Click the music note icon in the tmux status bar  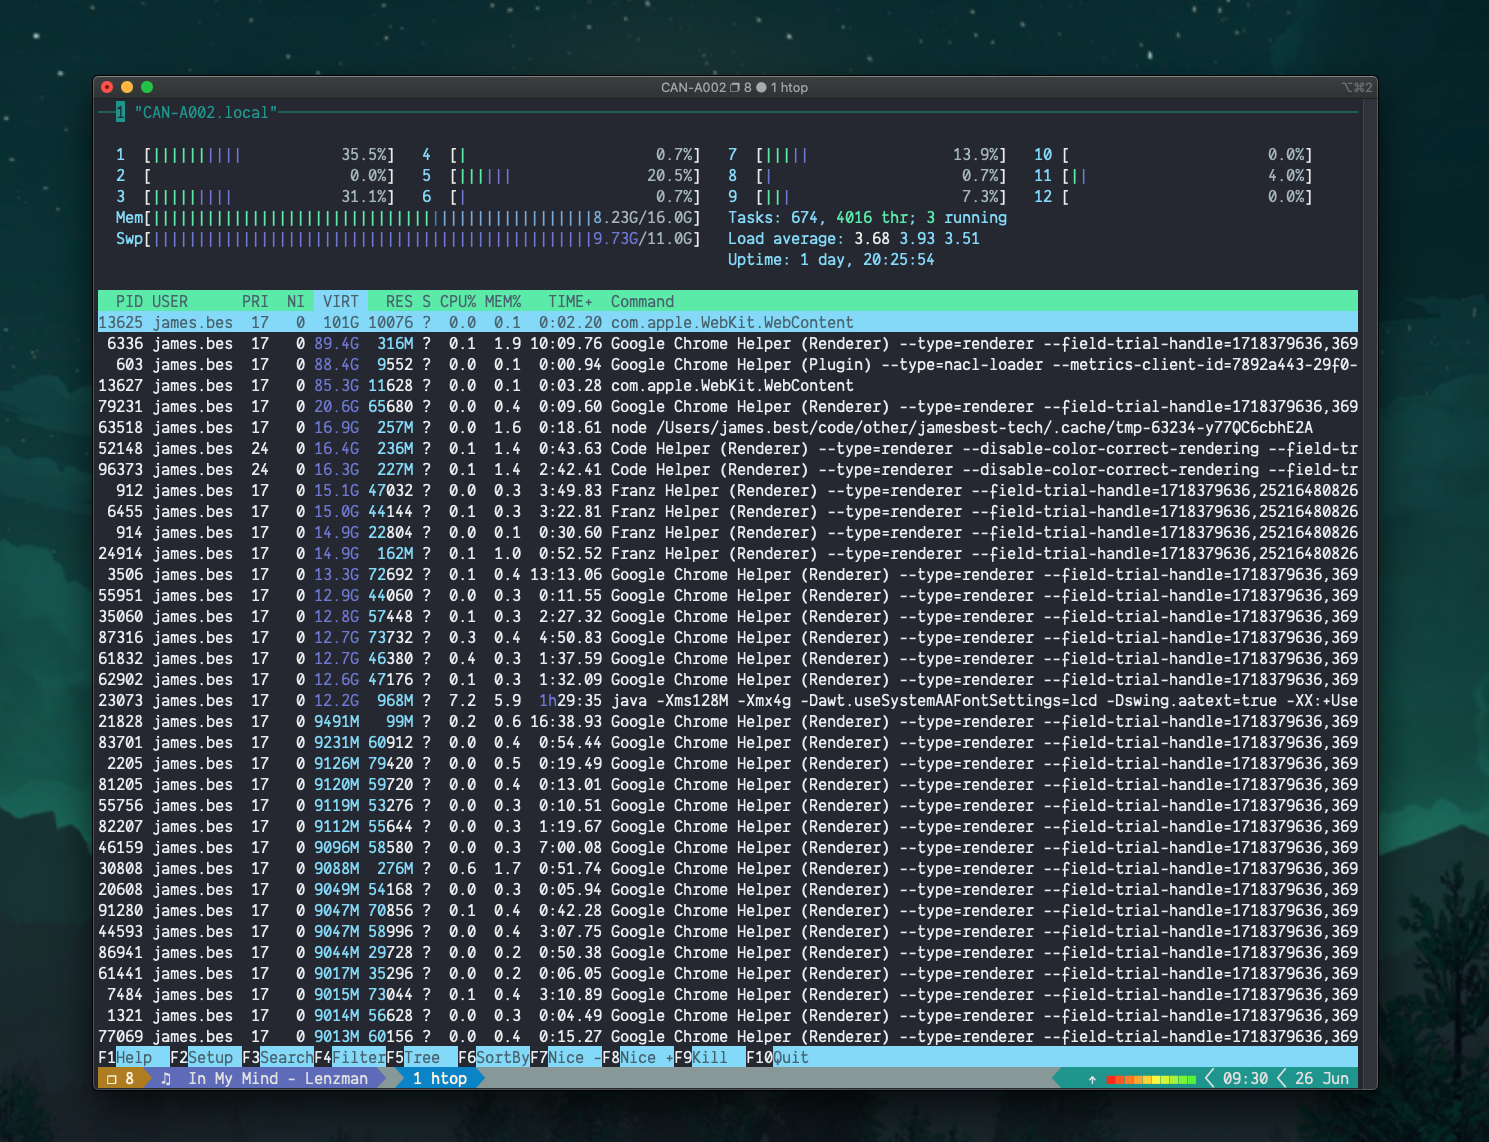166,1078
